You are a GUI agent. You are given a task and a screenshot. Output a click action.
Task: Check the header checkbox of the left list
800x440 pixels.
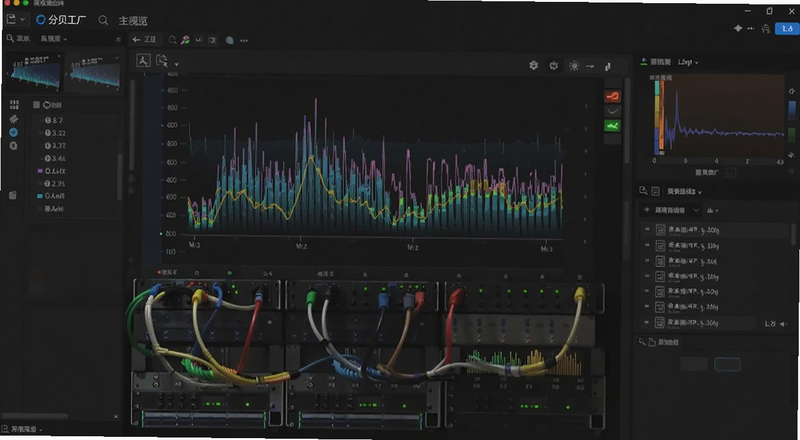[36, 105]
